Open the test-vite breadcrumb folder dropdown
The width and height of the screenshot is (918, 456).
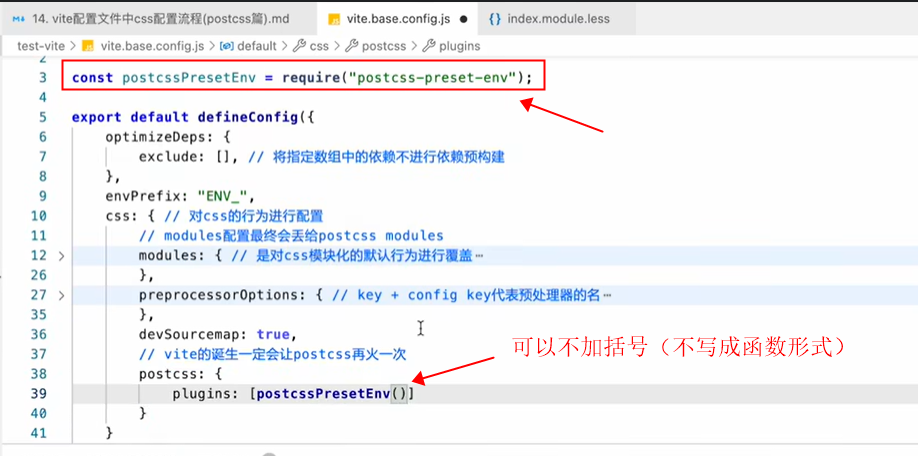pos(41,46)
